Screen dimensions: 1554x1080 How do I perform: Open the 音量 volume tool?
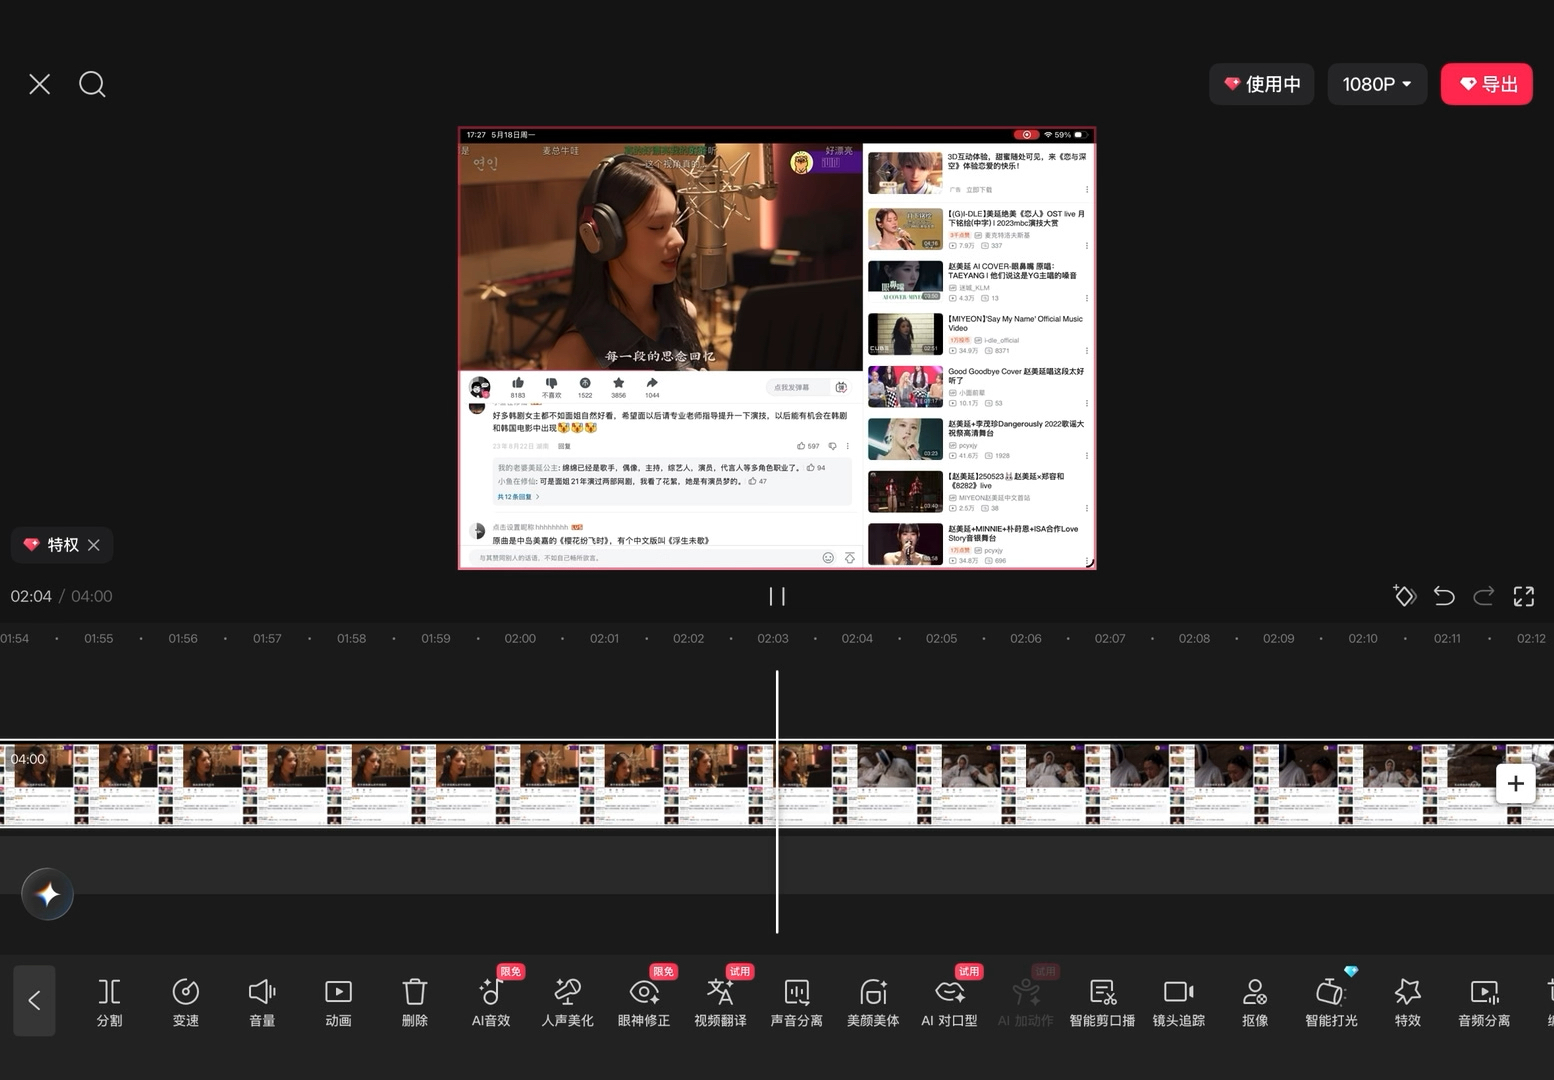tap(262, 1002)
